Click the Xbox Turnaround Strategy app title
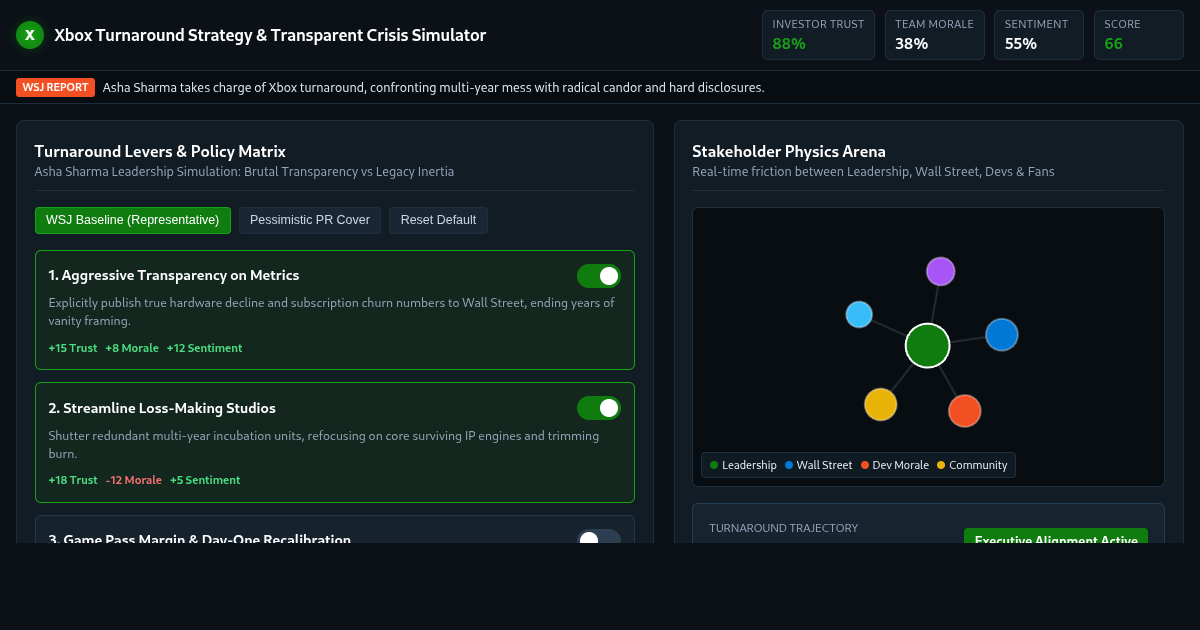Image resolution: width=1200 pixels, height=630 pixels. tap(270, 35)
